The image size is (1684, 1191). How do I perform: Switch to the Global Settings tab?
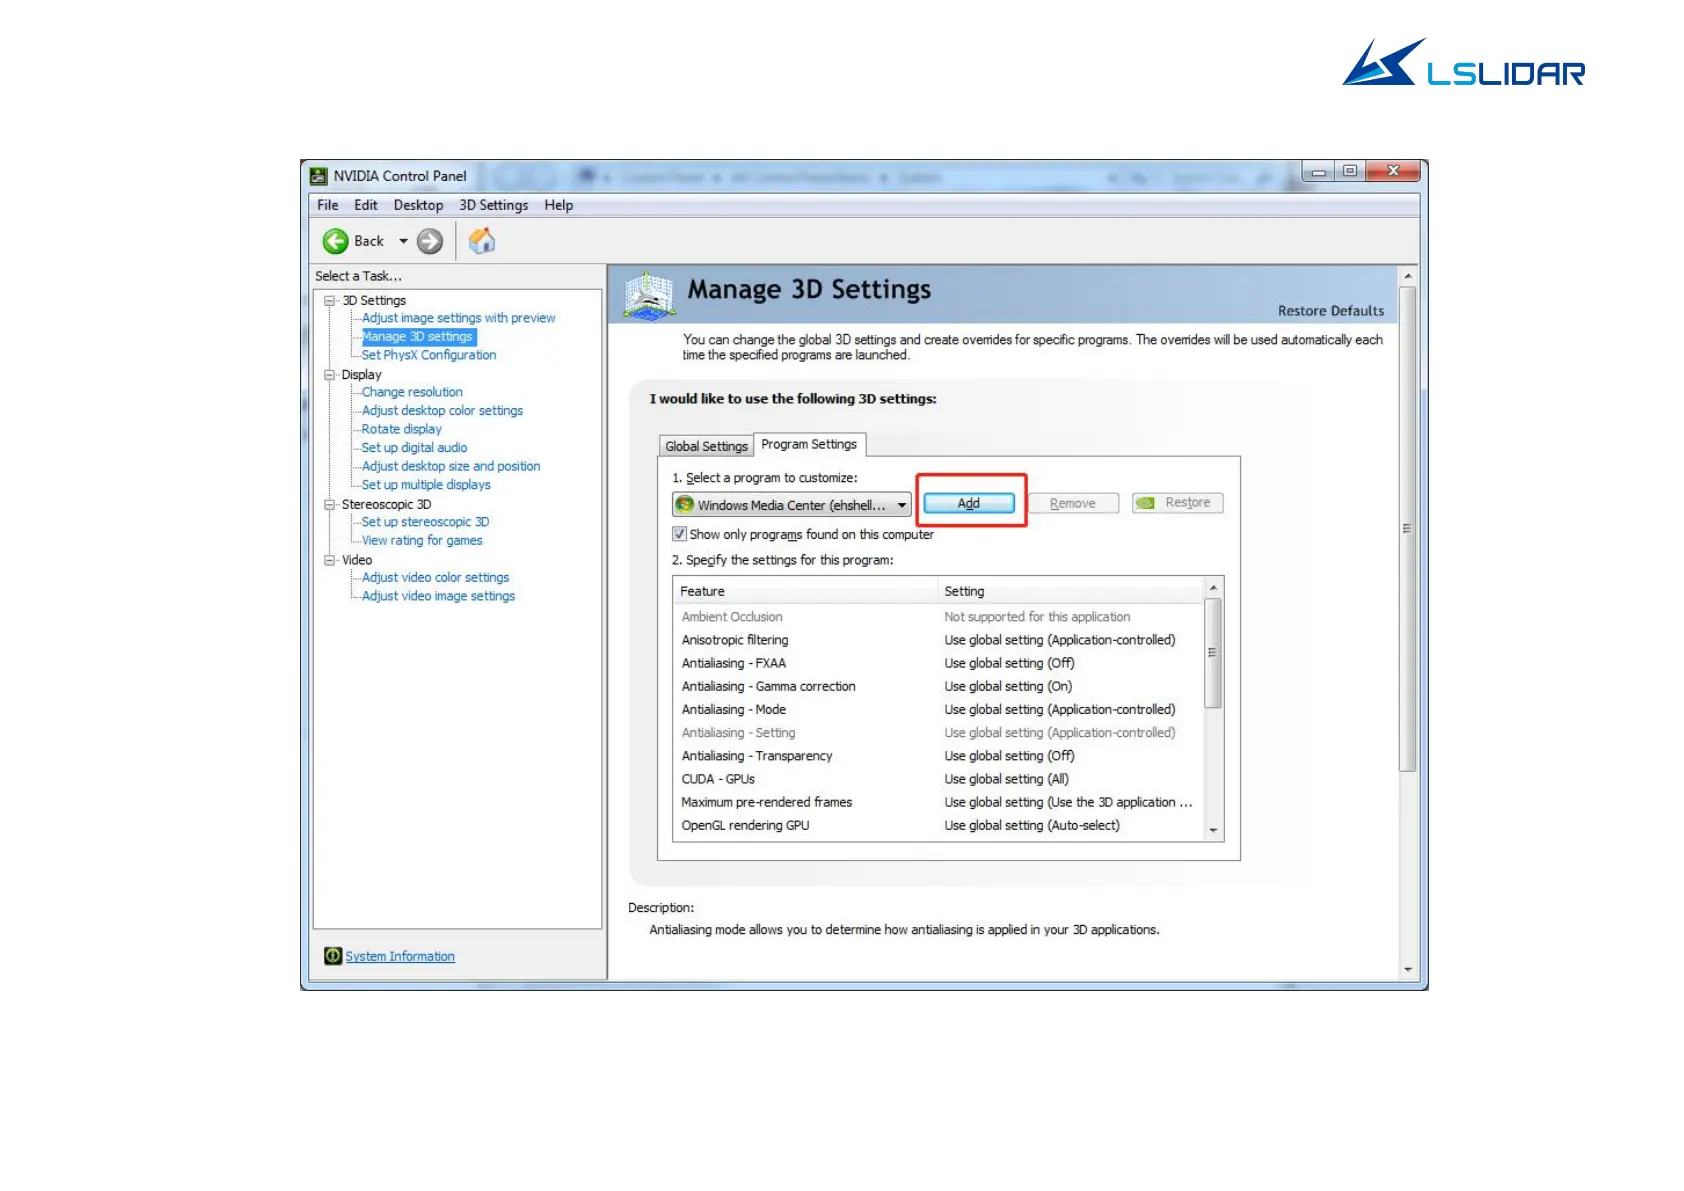click(706, 446)
